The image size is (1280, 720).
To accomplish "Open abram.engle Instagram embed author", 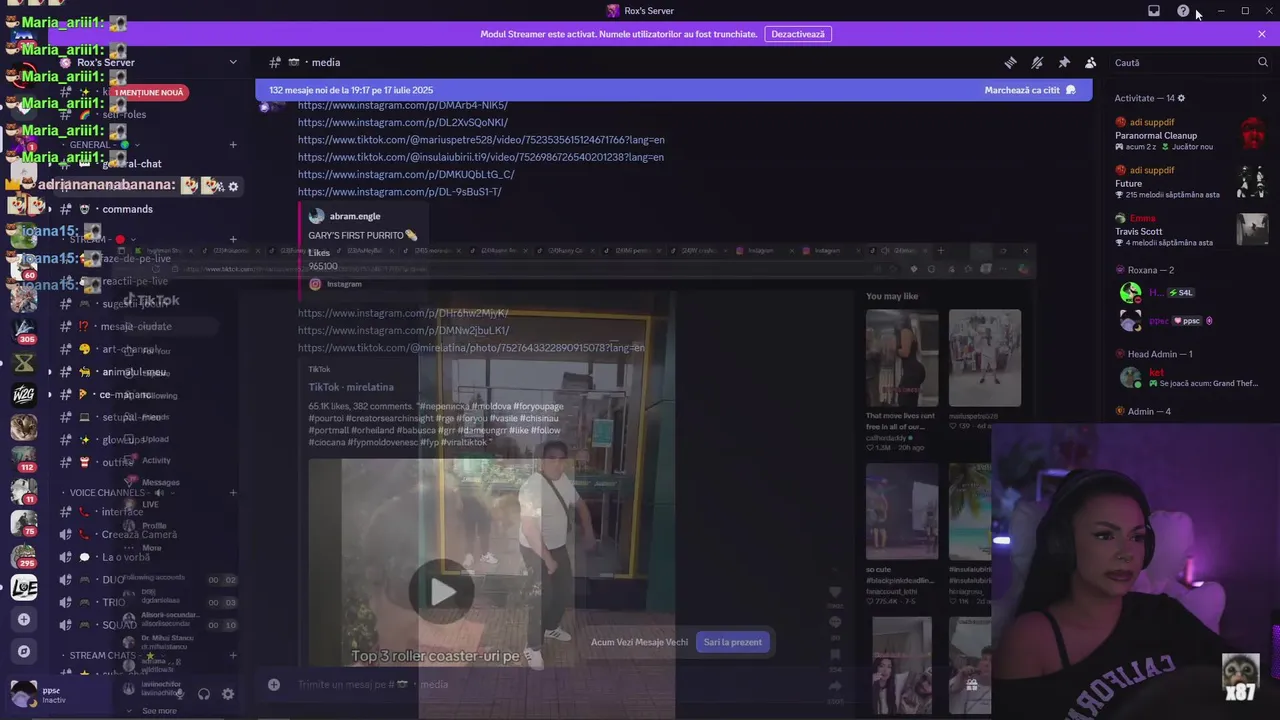I will coord(355,216).
